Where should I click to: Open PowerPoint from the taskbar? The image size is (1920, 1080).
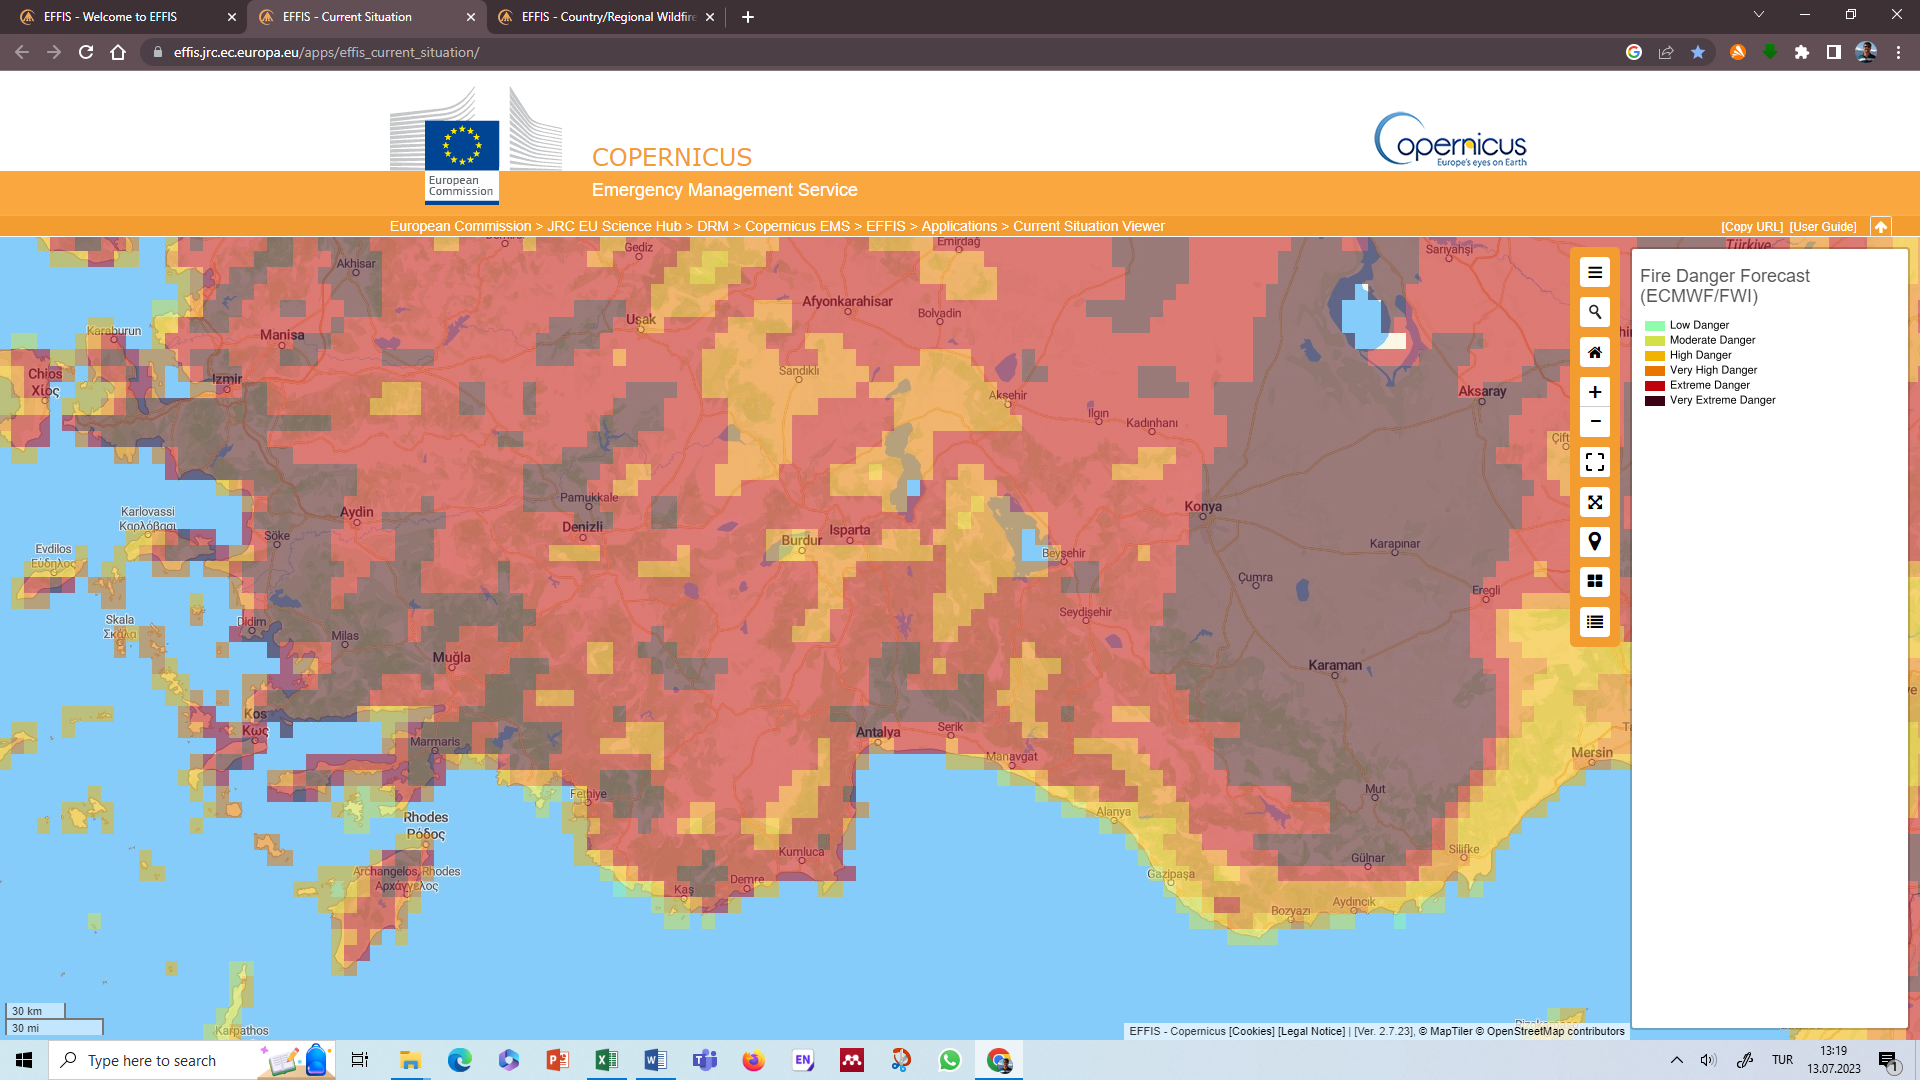point(557,1060)
